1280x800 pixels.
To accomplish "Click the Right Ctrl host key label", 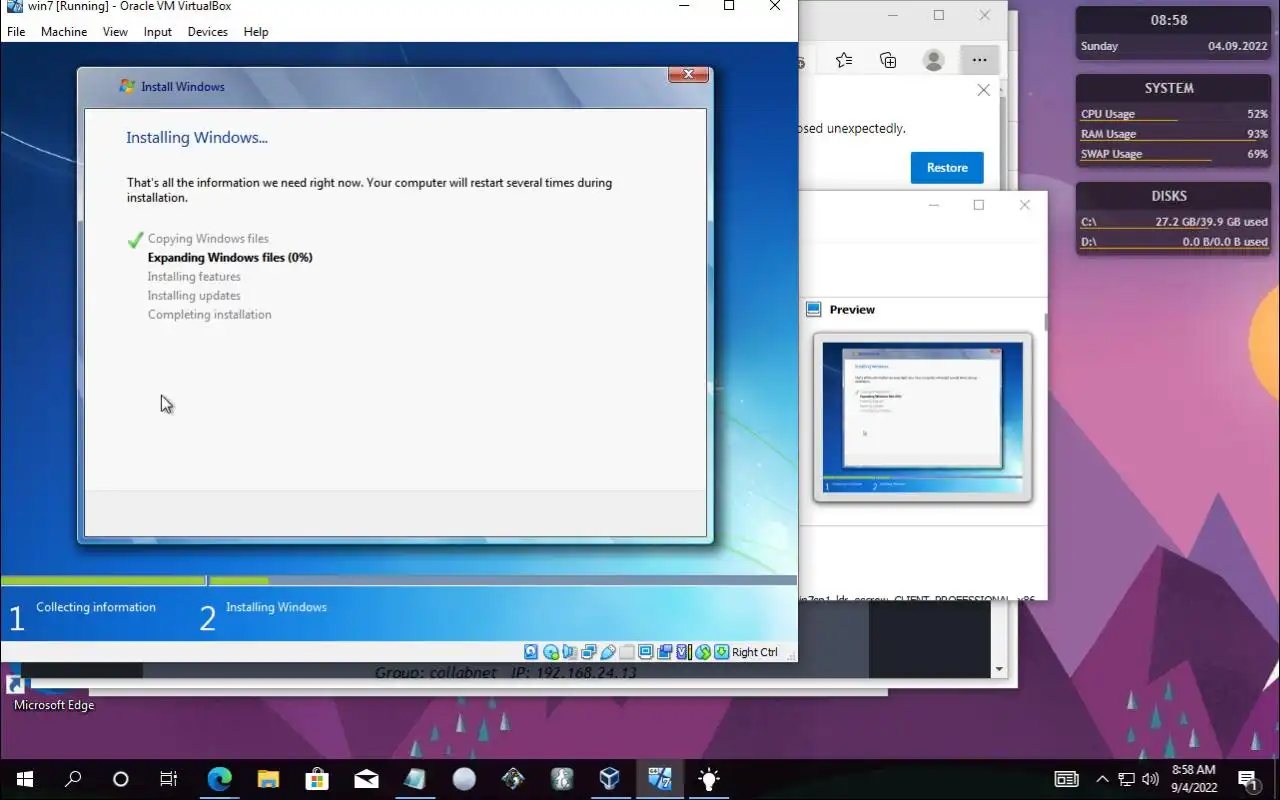I will (755, 652).
